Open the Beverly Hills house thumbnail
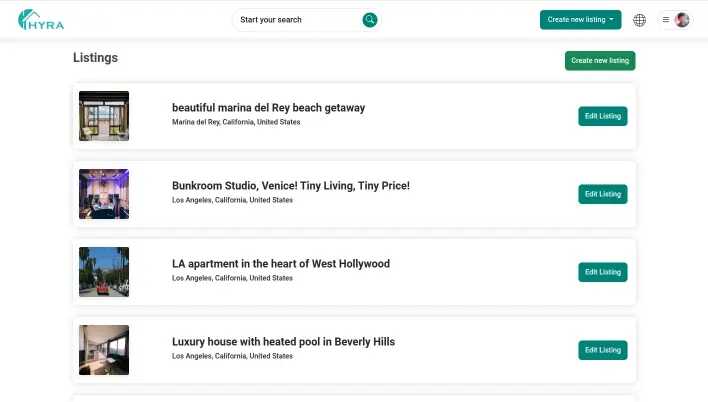Screen dimensions: 708x402 tap(104, 350)
